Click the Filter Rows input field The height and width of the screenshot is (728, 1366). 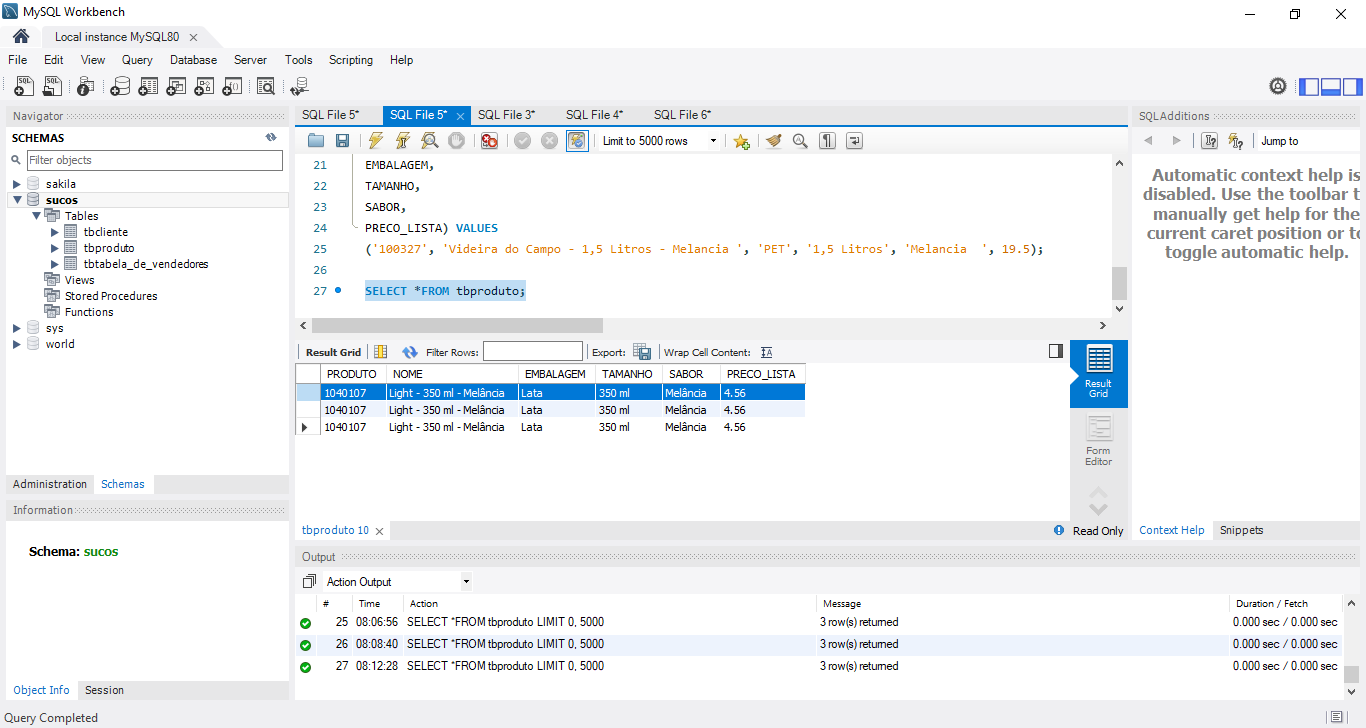(x=533, y=352)
